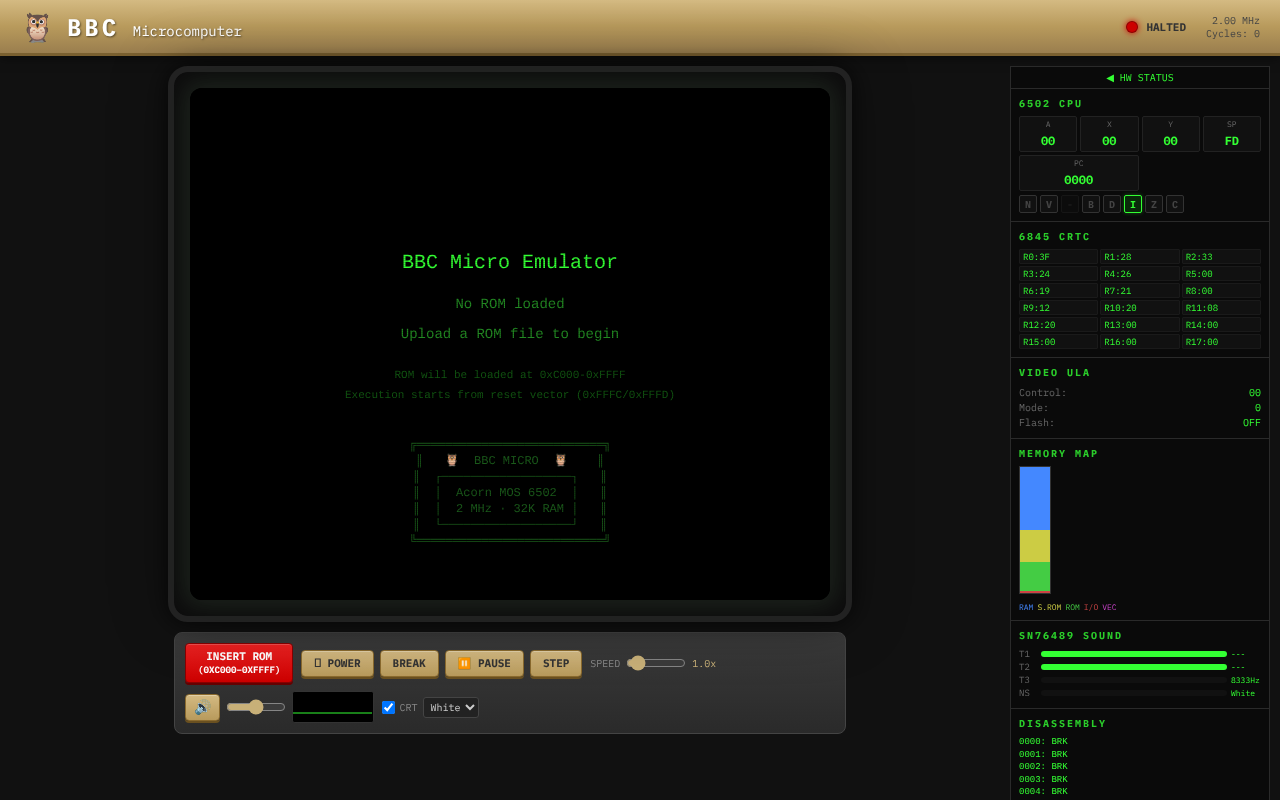Click the blue RAM block in memory map

[1034, 497]
